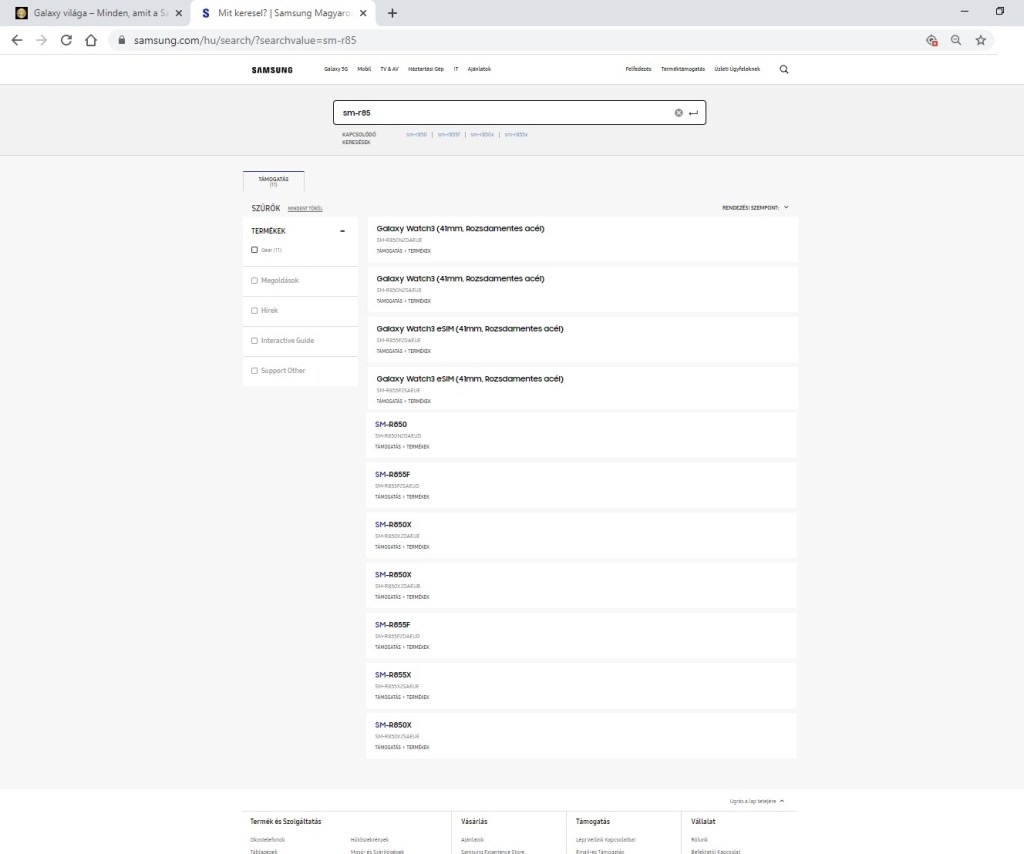Open the SM-R855X search result

click(x=393, y=675)
